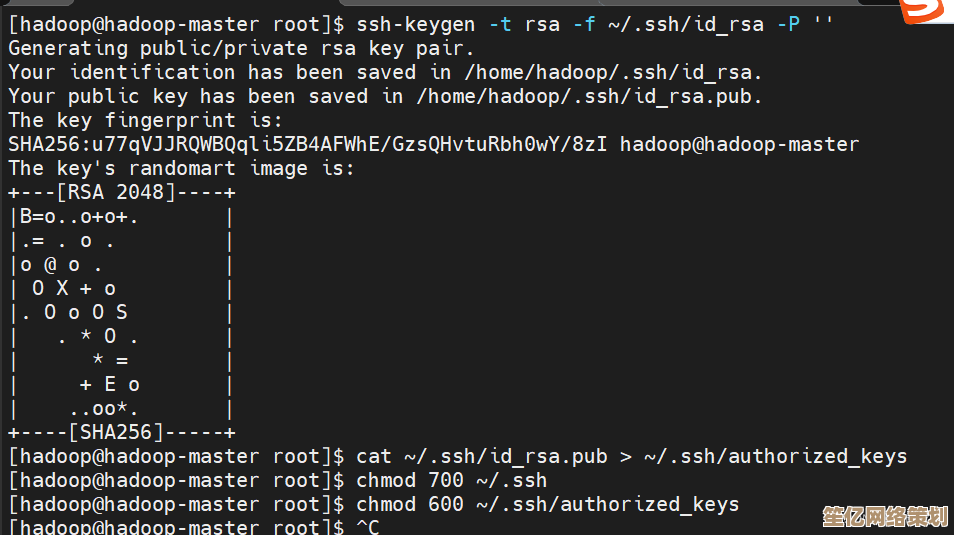Click "The key's randomart image is:" line
The width and height of the screenshot is (954, 535).
pos(181,168)
